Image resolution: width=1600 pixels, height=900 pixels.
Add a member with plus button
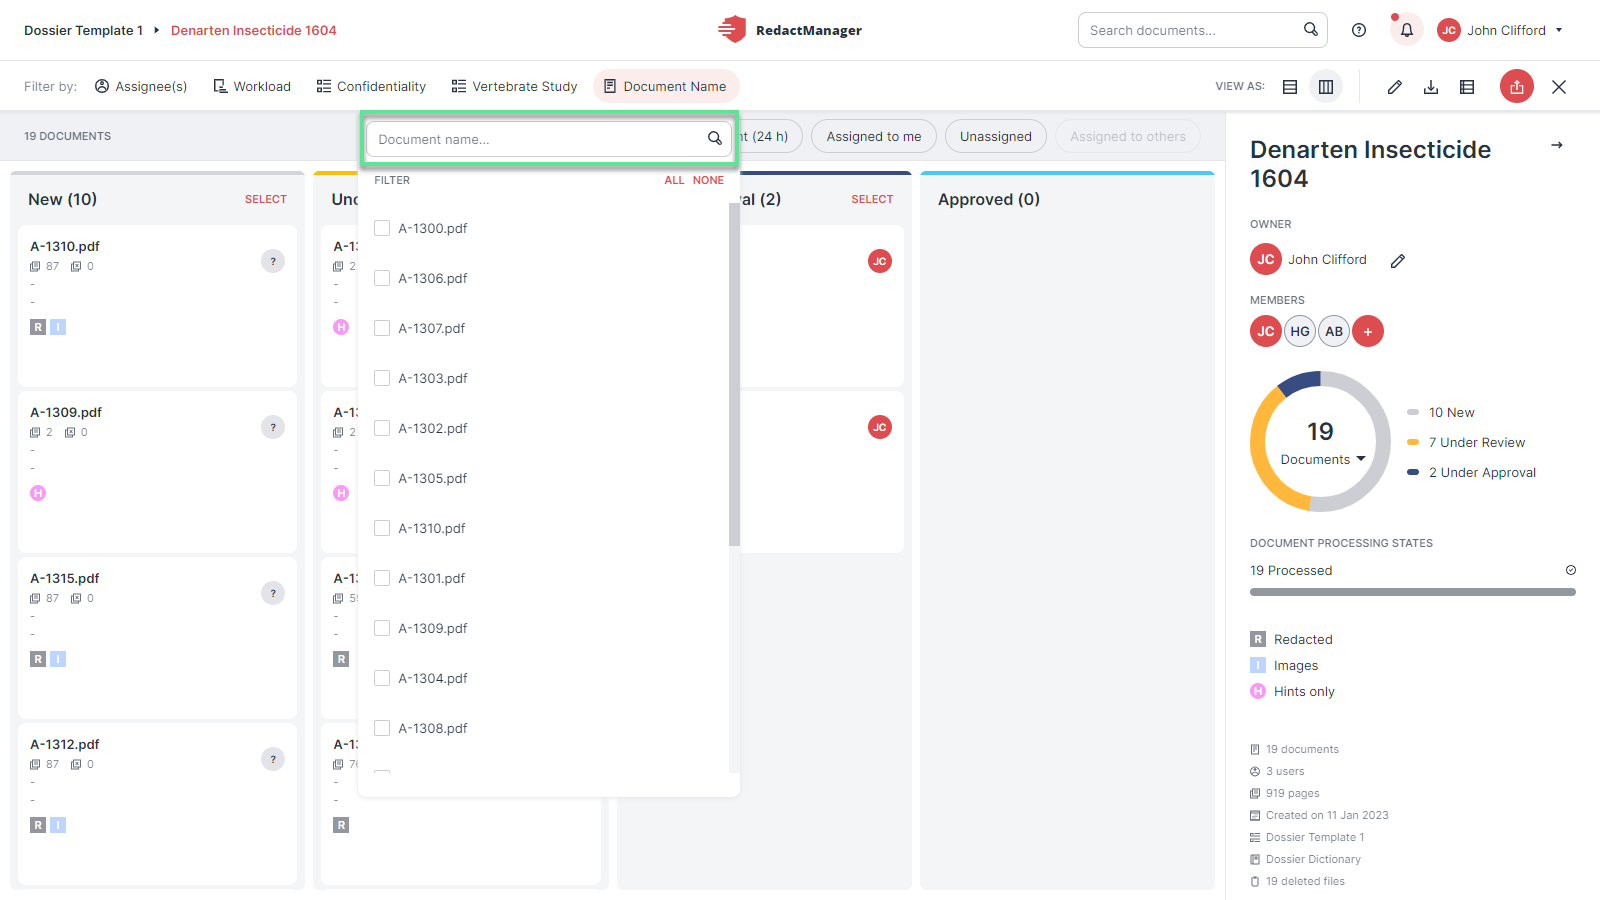tap(1368, 331)
